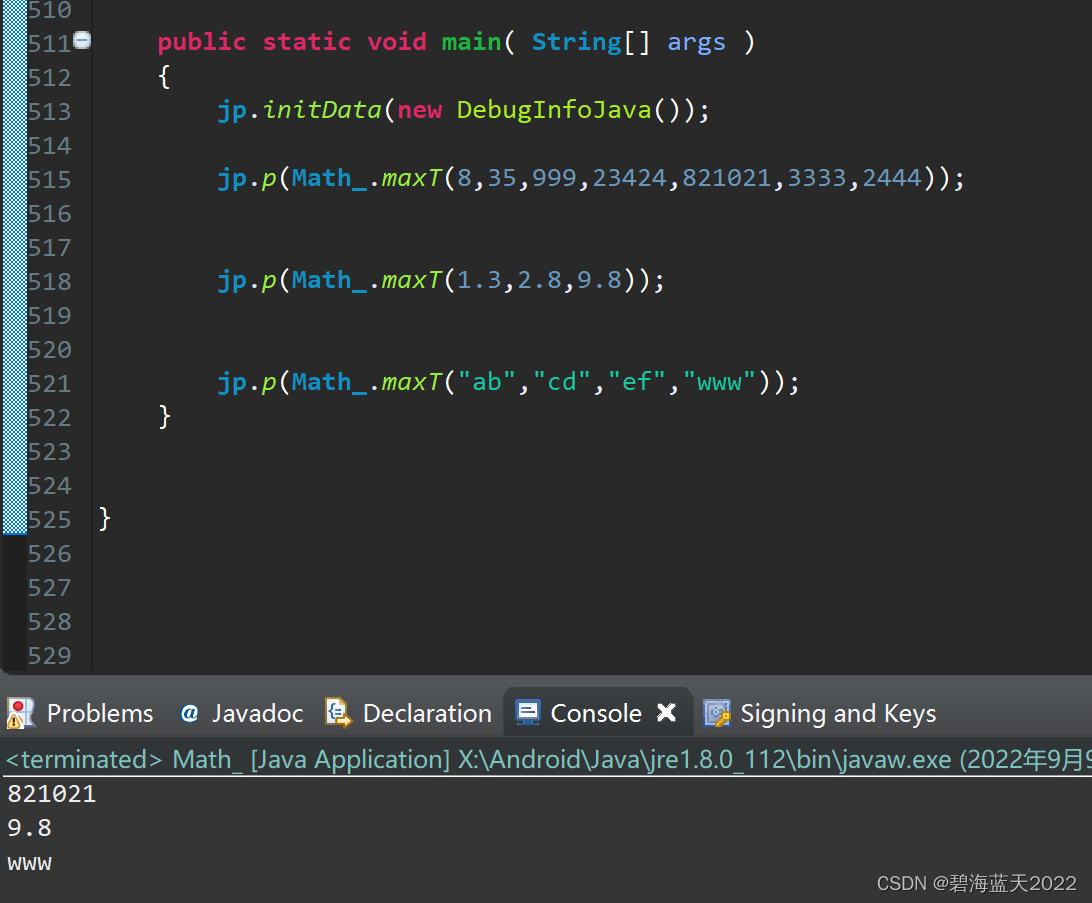Click 'maxT' call on line 518
Image resolution: width=1092 pixels, height=903 pixels.
[412, 280]
